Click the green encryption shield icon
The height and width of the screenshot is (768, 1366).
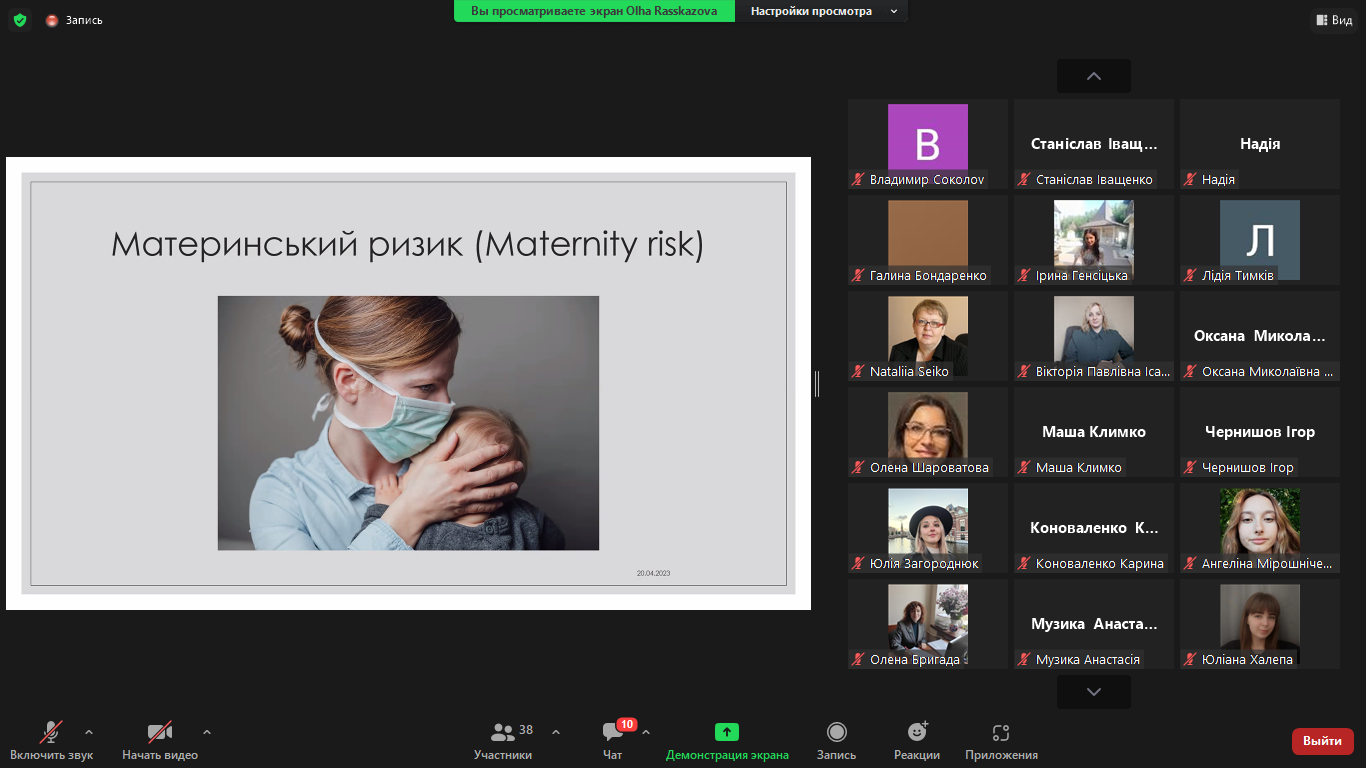[x=20, y=20]
